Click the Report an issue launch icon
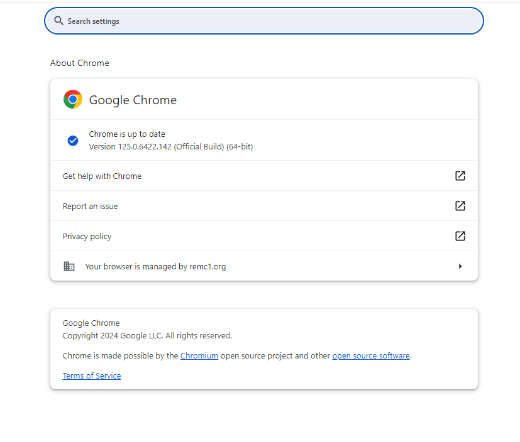This screenshot has height=442, width=520. [460, 206]
